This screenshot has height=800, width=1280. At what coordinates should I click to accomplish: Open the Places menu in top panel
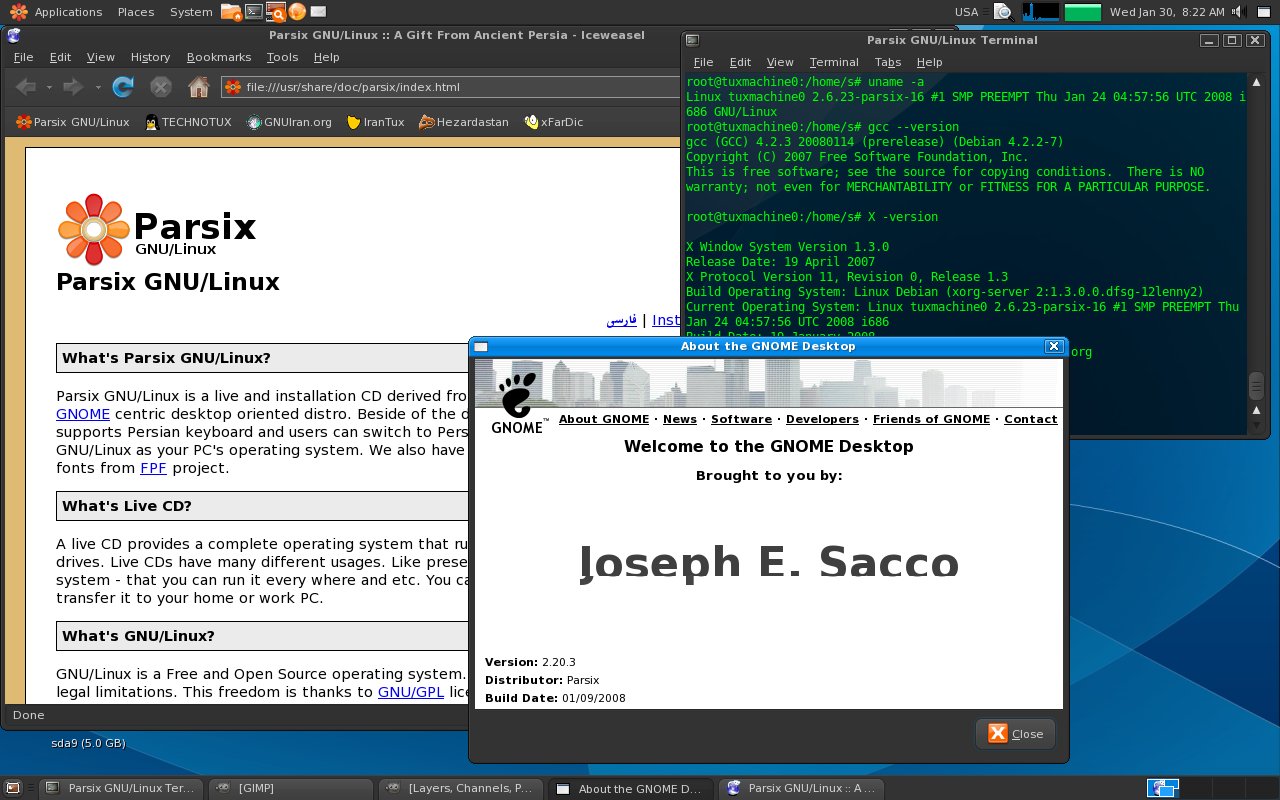pos(136,12)
